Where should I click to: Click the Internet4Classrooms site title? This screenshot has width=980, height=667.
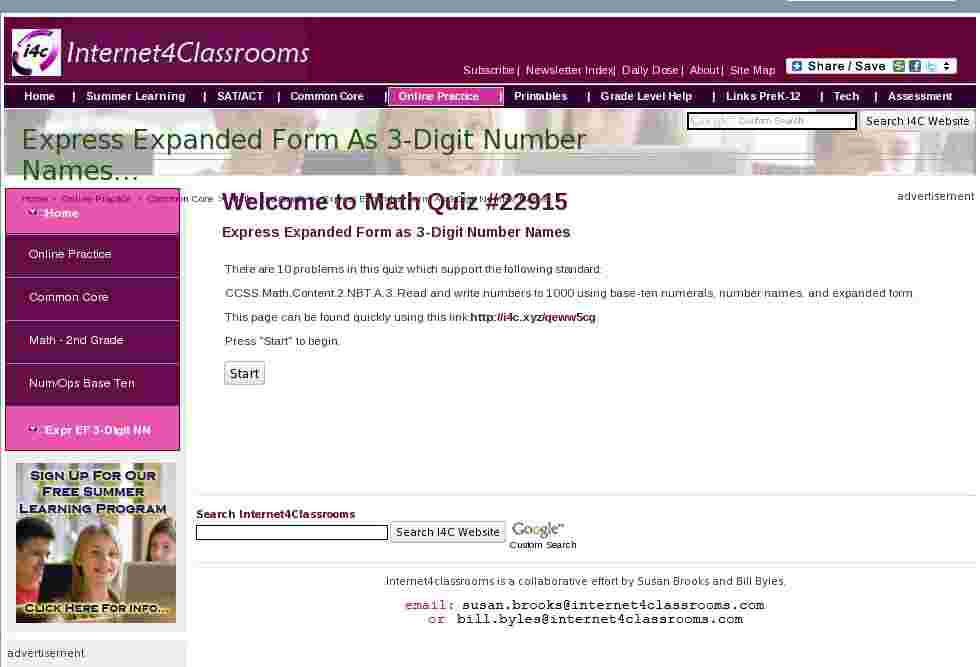[x=188, y=53]
